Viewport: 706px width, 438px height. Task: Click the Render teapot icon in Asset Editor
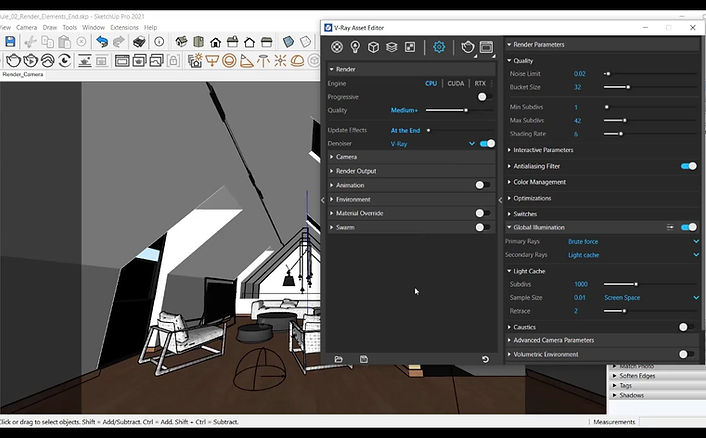click(x=466, y=47)
